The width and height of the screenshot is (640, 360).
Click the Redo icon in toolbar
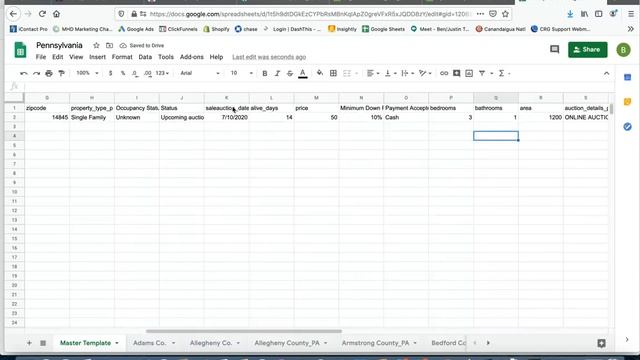[36, 73]
